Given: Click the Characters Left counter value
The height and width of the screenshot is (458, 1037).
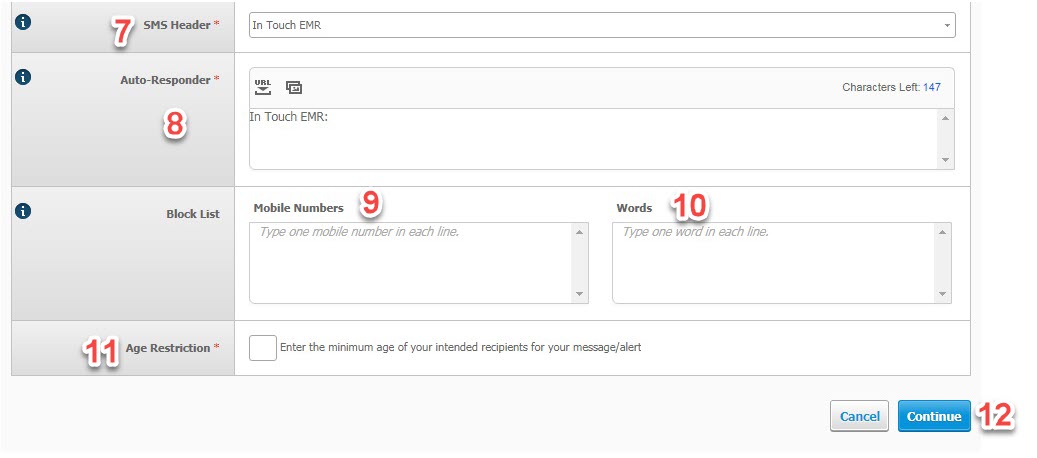Looking at the screenshot, I should [932, 87].
